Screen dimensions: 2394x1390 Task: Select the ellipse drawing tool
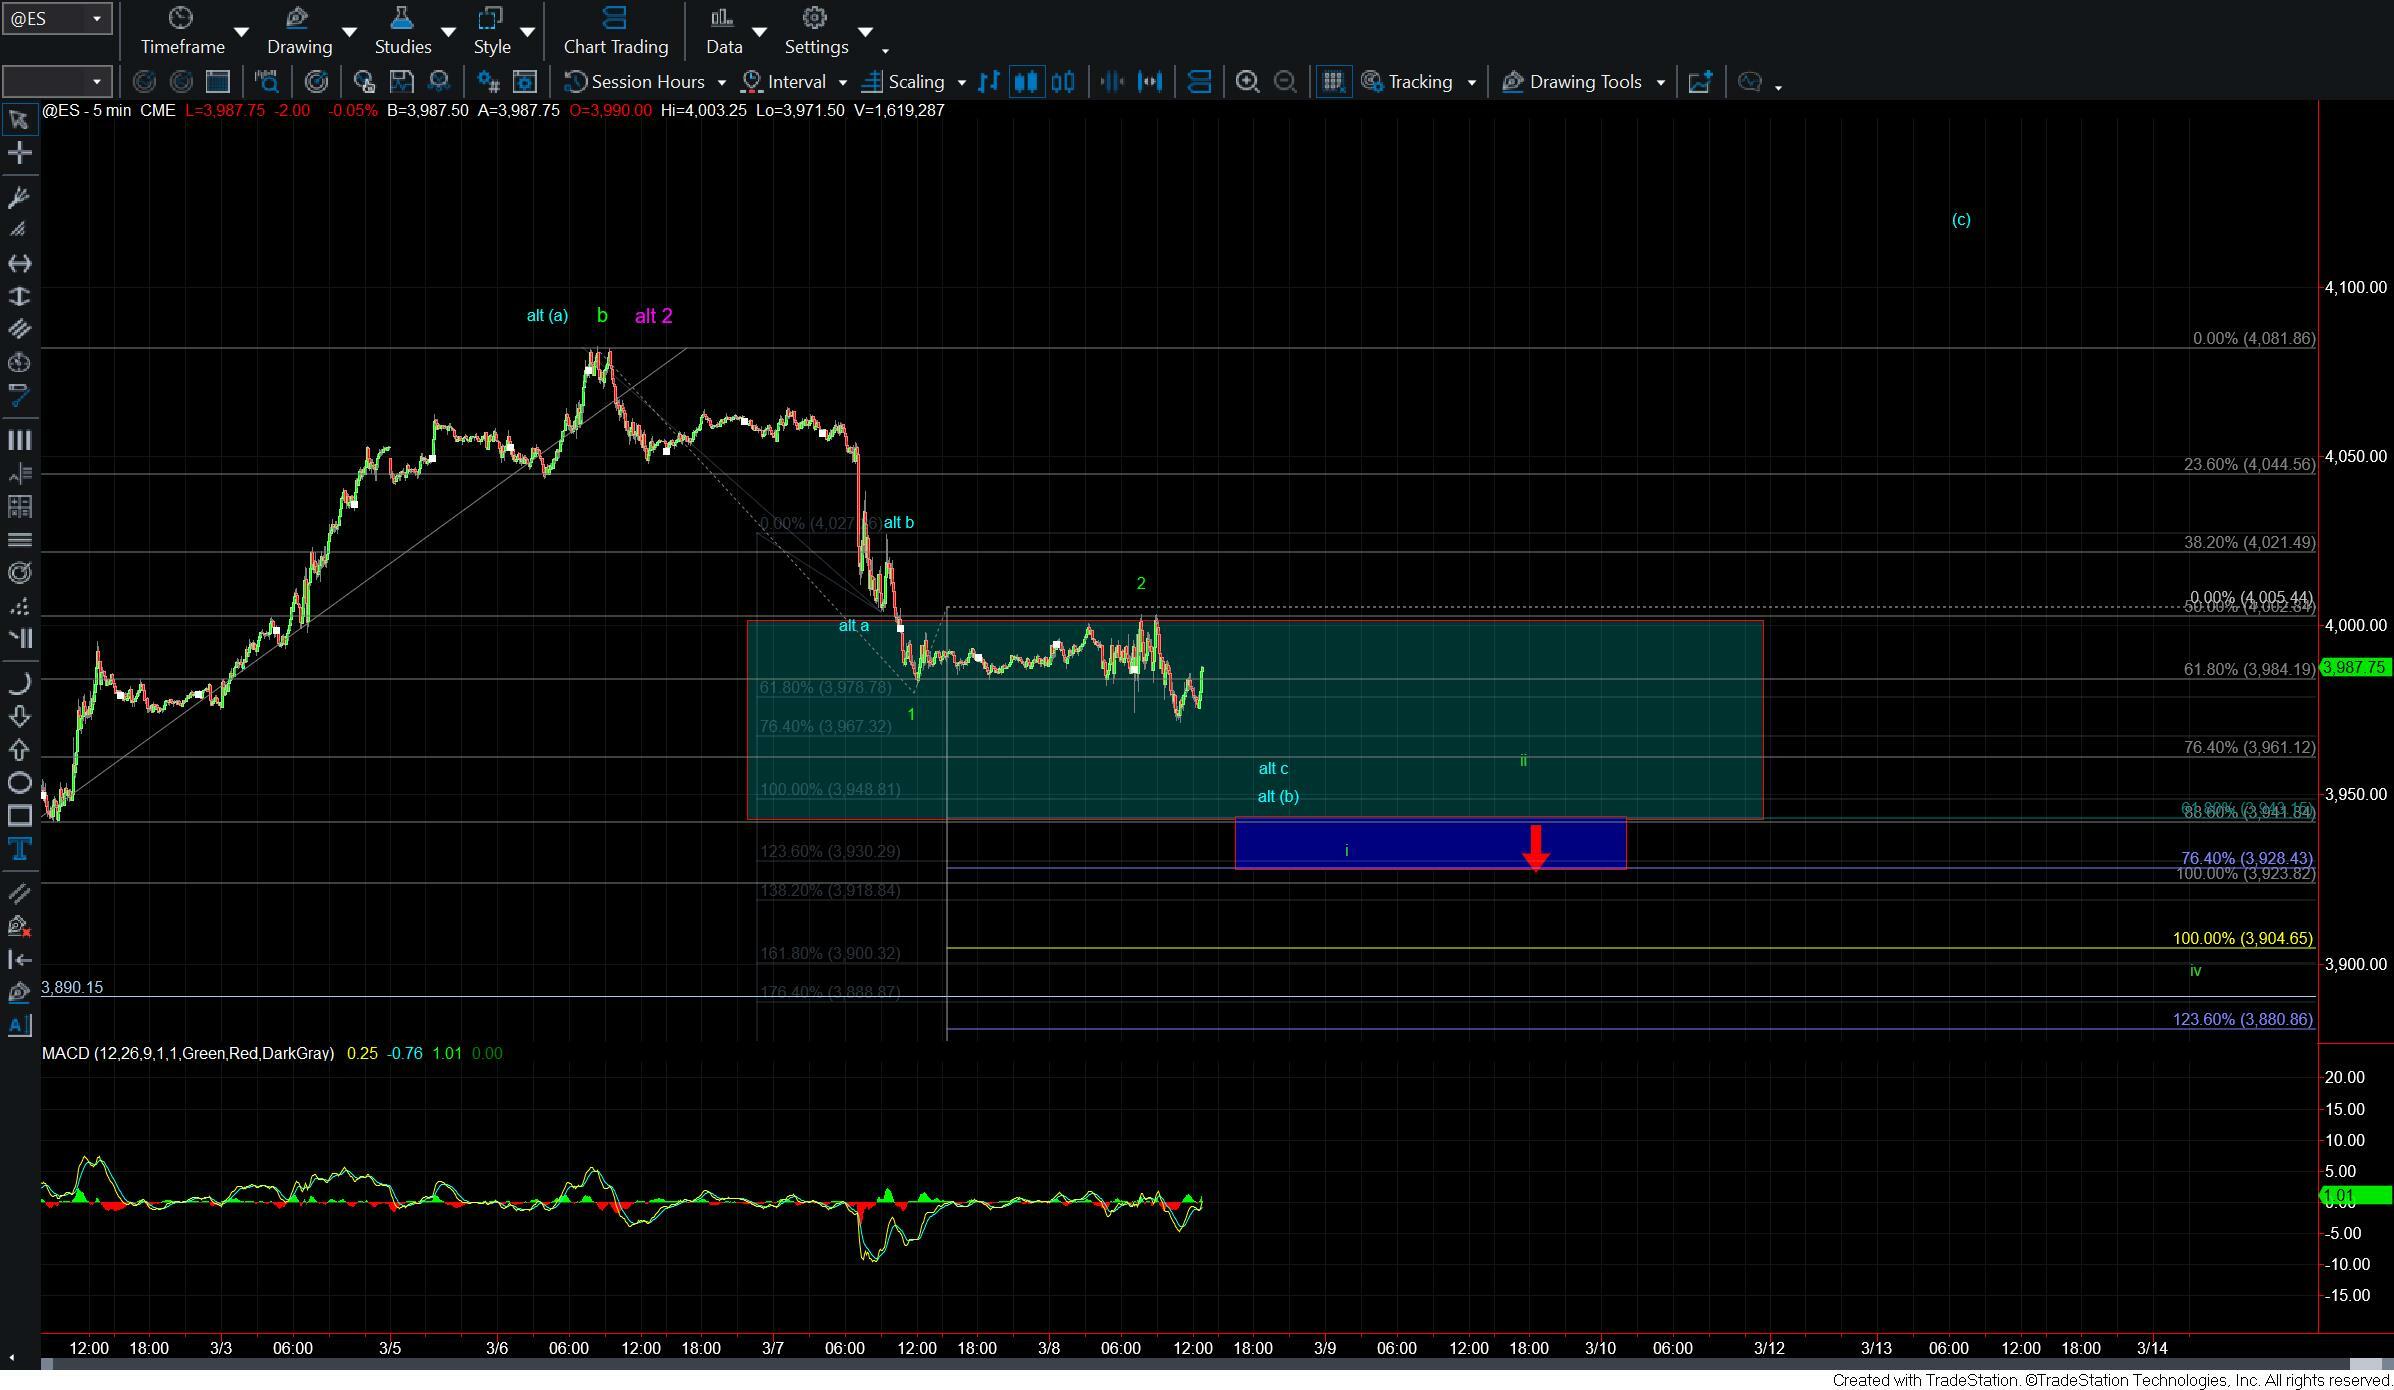pyautogui.click(x=19, y=782)
